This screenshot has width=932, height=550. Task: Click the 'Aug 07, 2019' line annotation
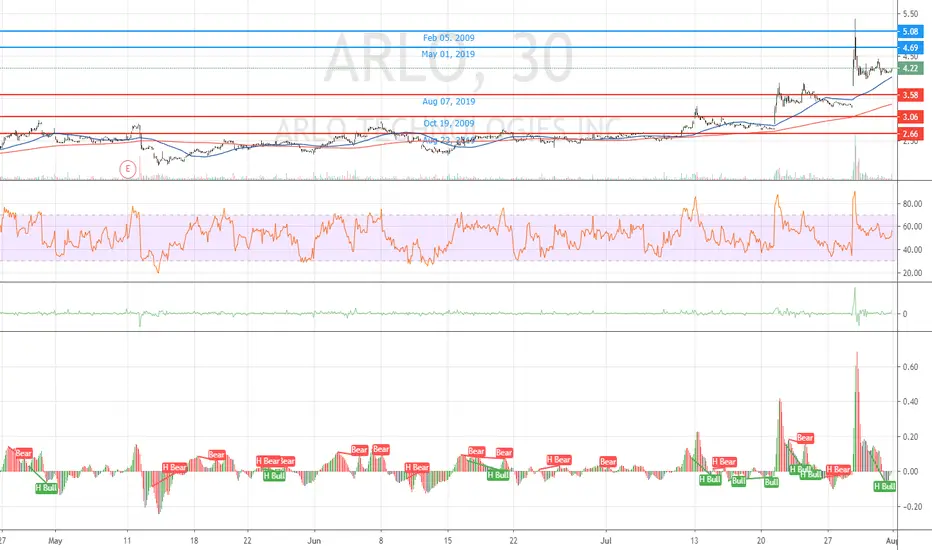[x=449, y=102]
